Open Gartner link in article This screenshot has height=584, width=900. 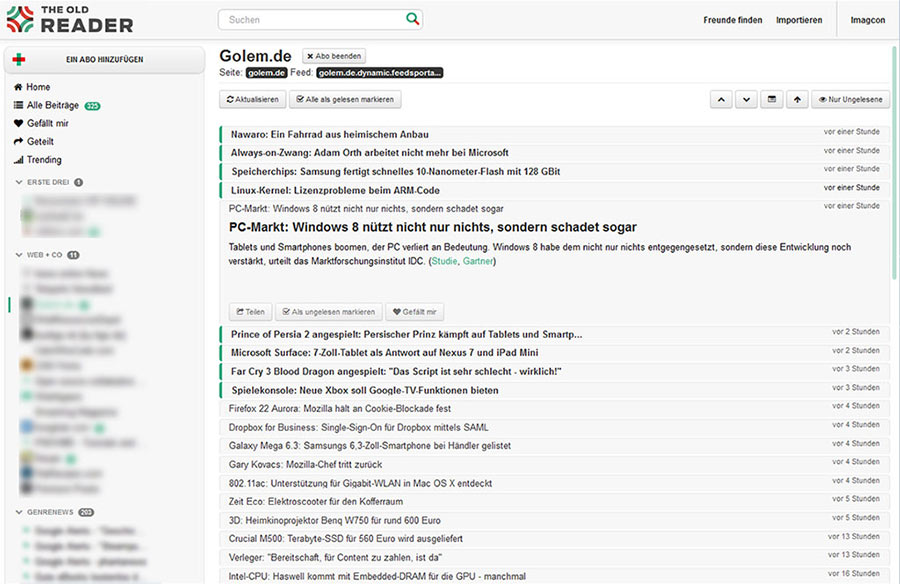click(x=478, y=261)
